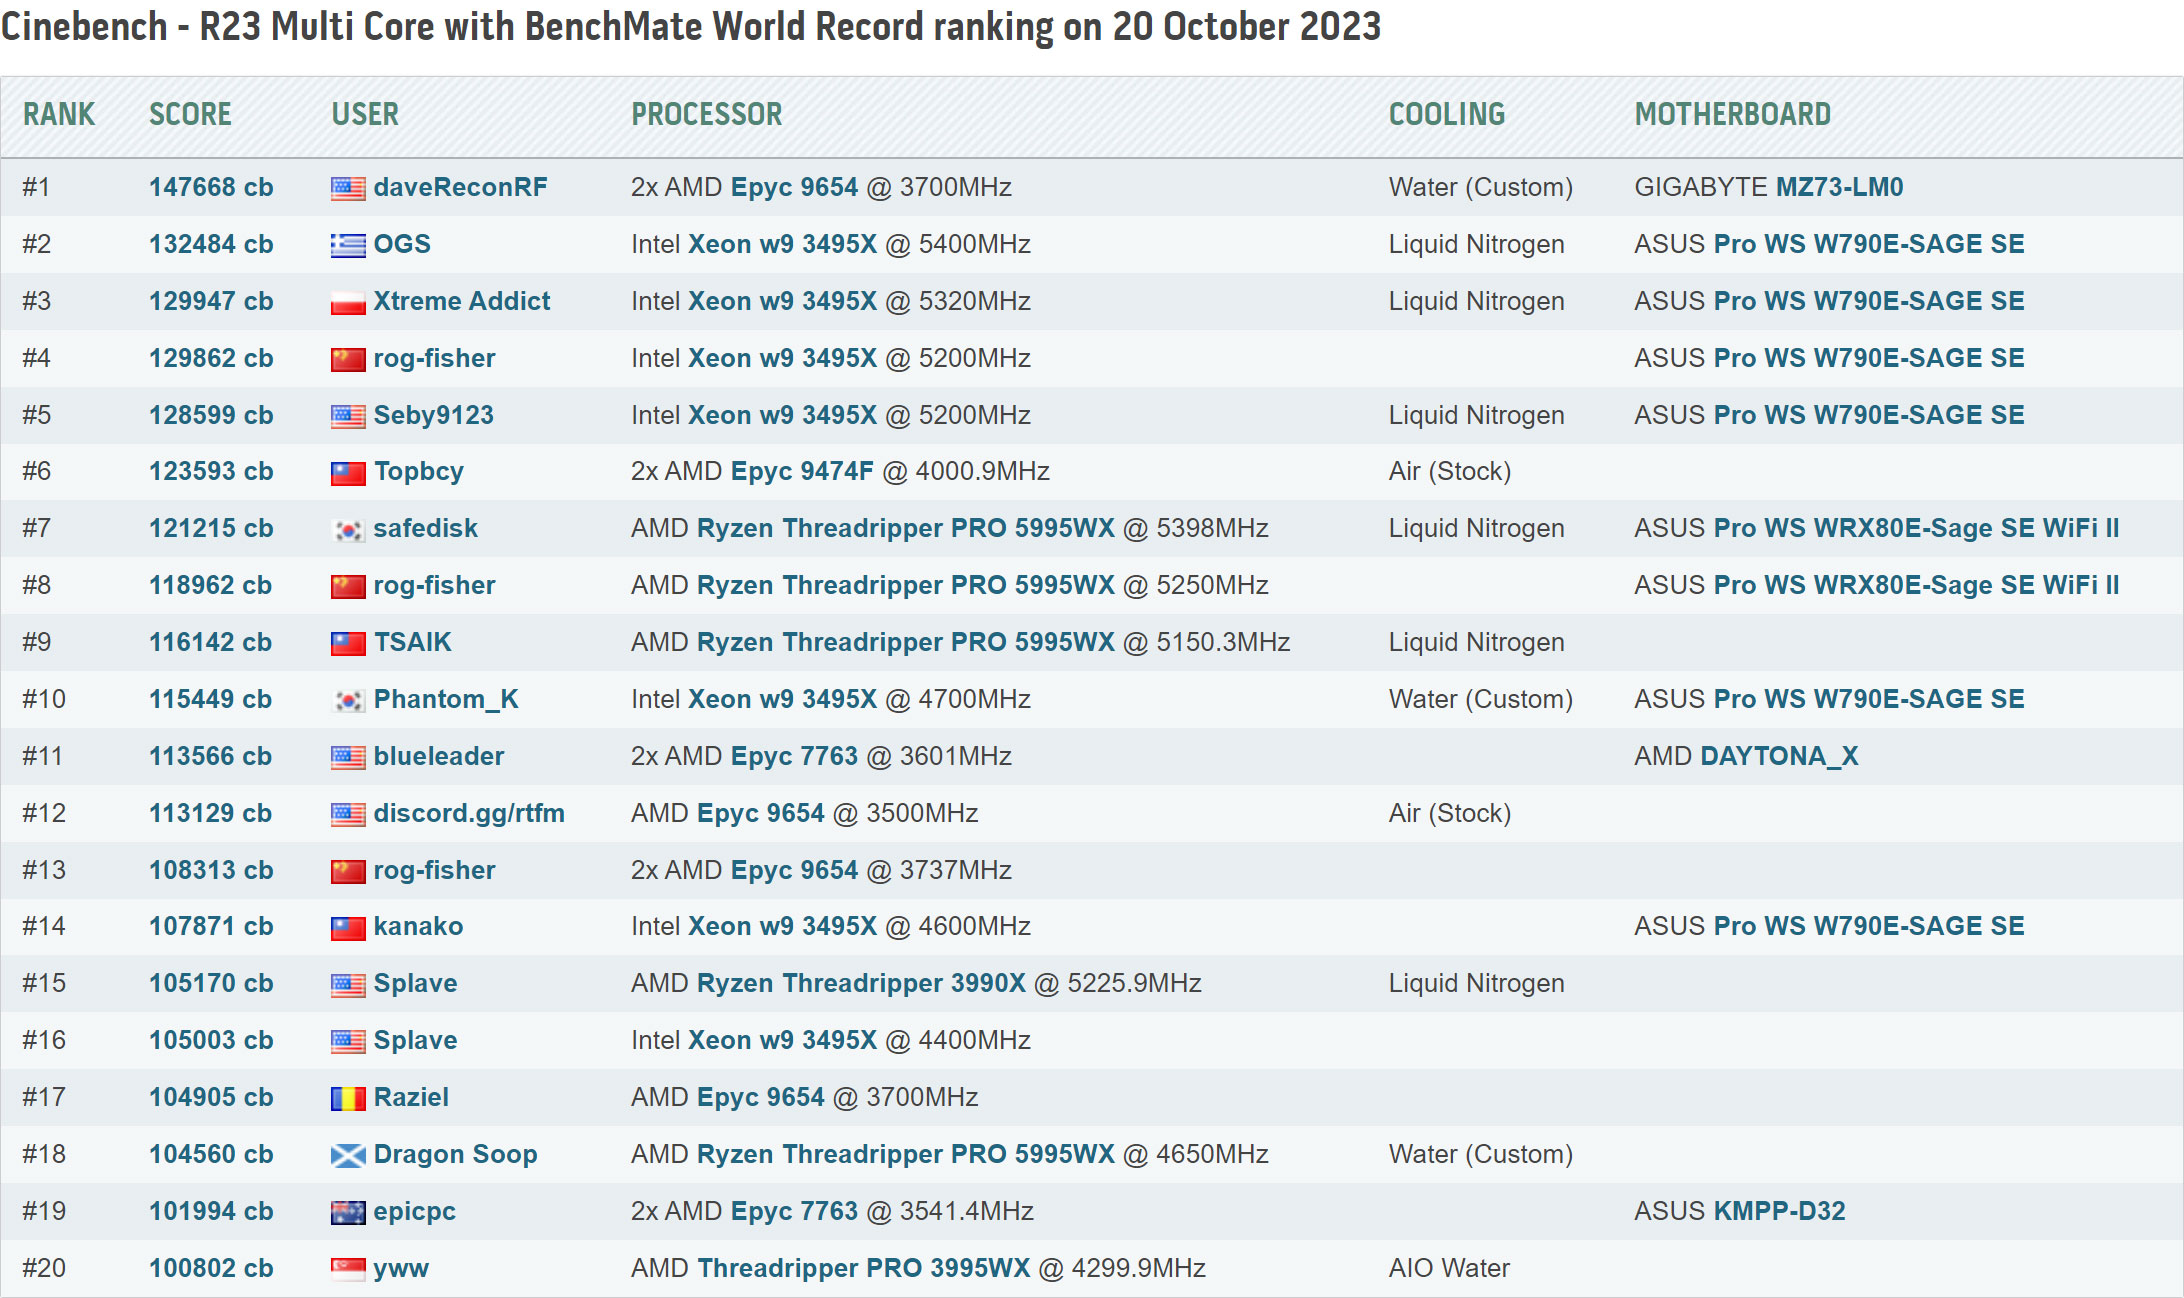The width and height of the screenshot is (2184, 1298).
Task: Click the Epyc 9654 processor link in rank #1
Action: tap(794, 187)
